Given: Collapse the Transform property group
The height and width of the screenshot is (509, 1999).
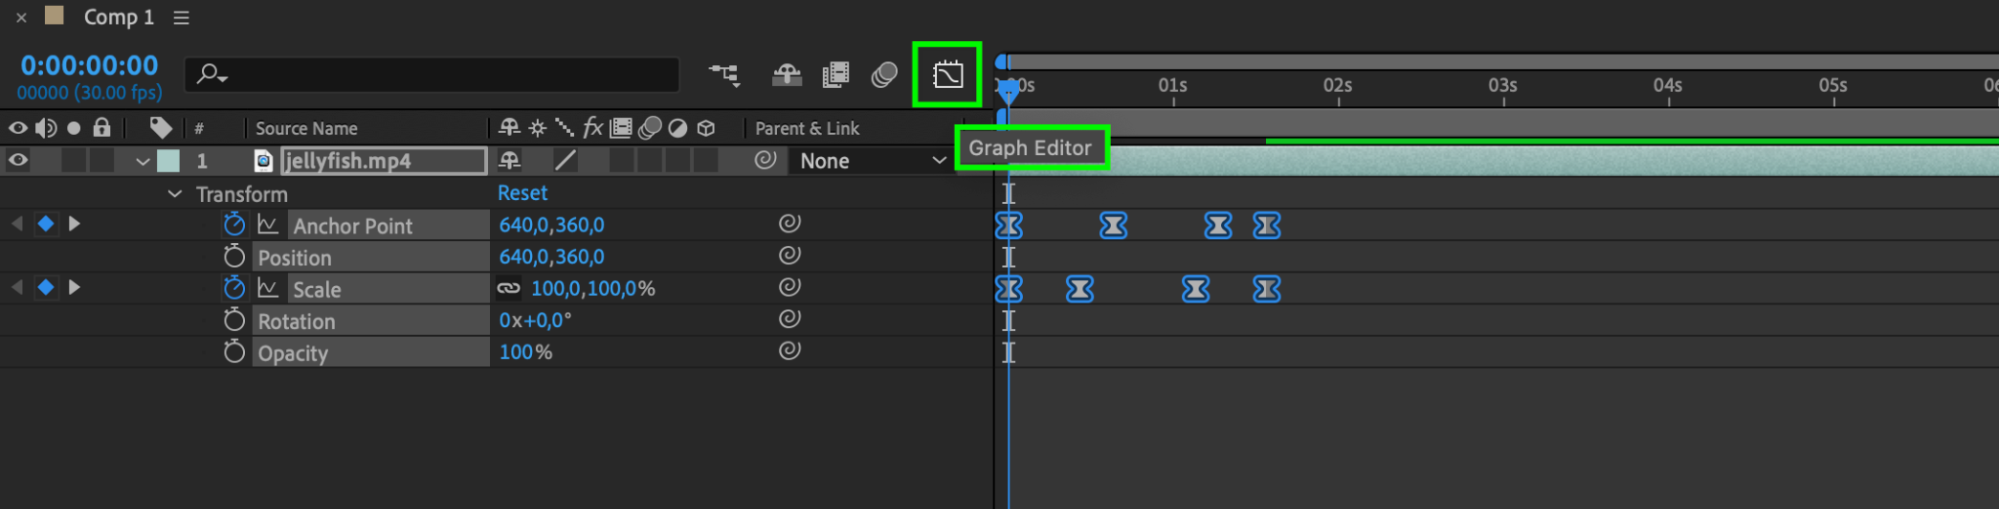Looking at the screenshot, I should pos(175,194).
